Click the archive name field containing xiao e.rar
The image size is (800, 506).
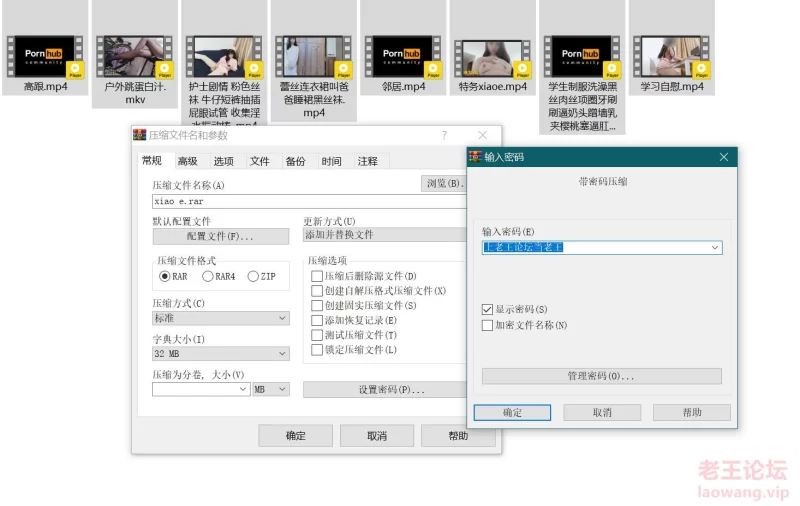click(309, 201)
